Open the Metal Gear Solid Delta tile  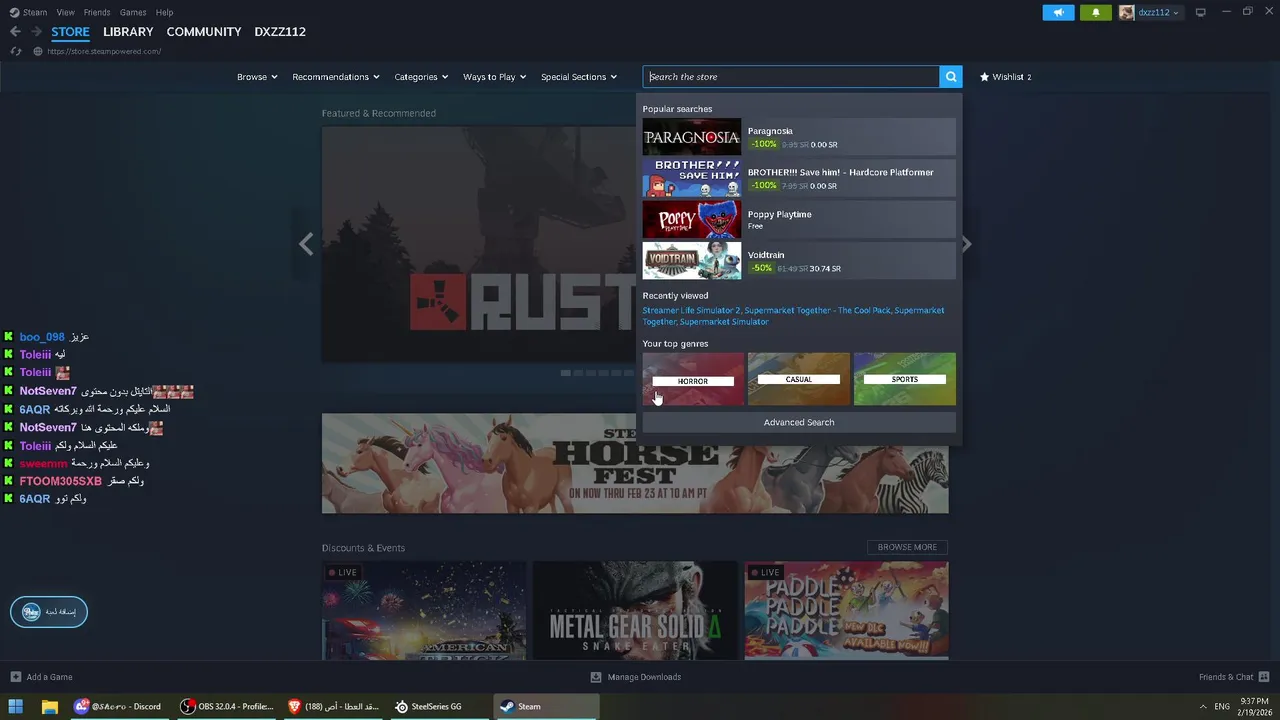coord(636,610)
